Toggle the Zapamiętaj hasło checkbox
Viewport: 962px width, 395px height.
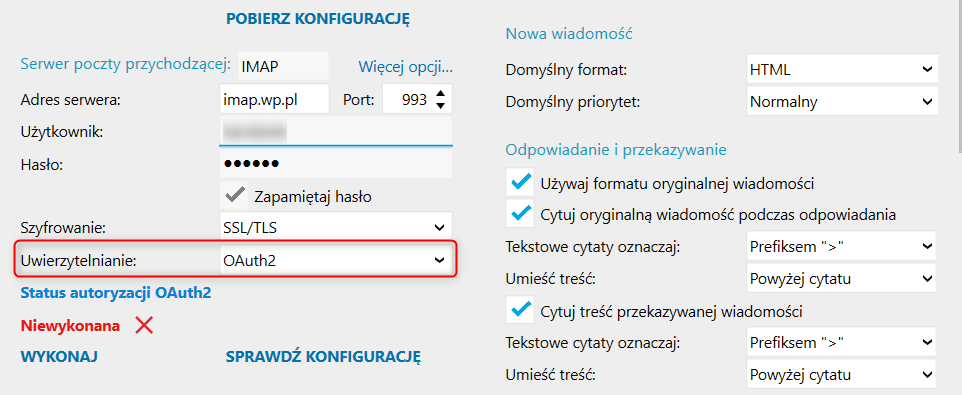(x=233, y=196)
